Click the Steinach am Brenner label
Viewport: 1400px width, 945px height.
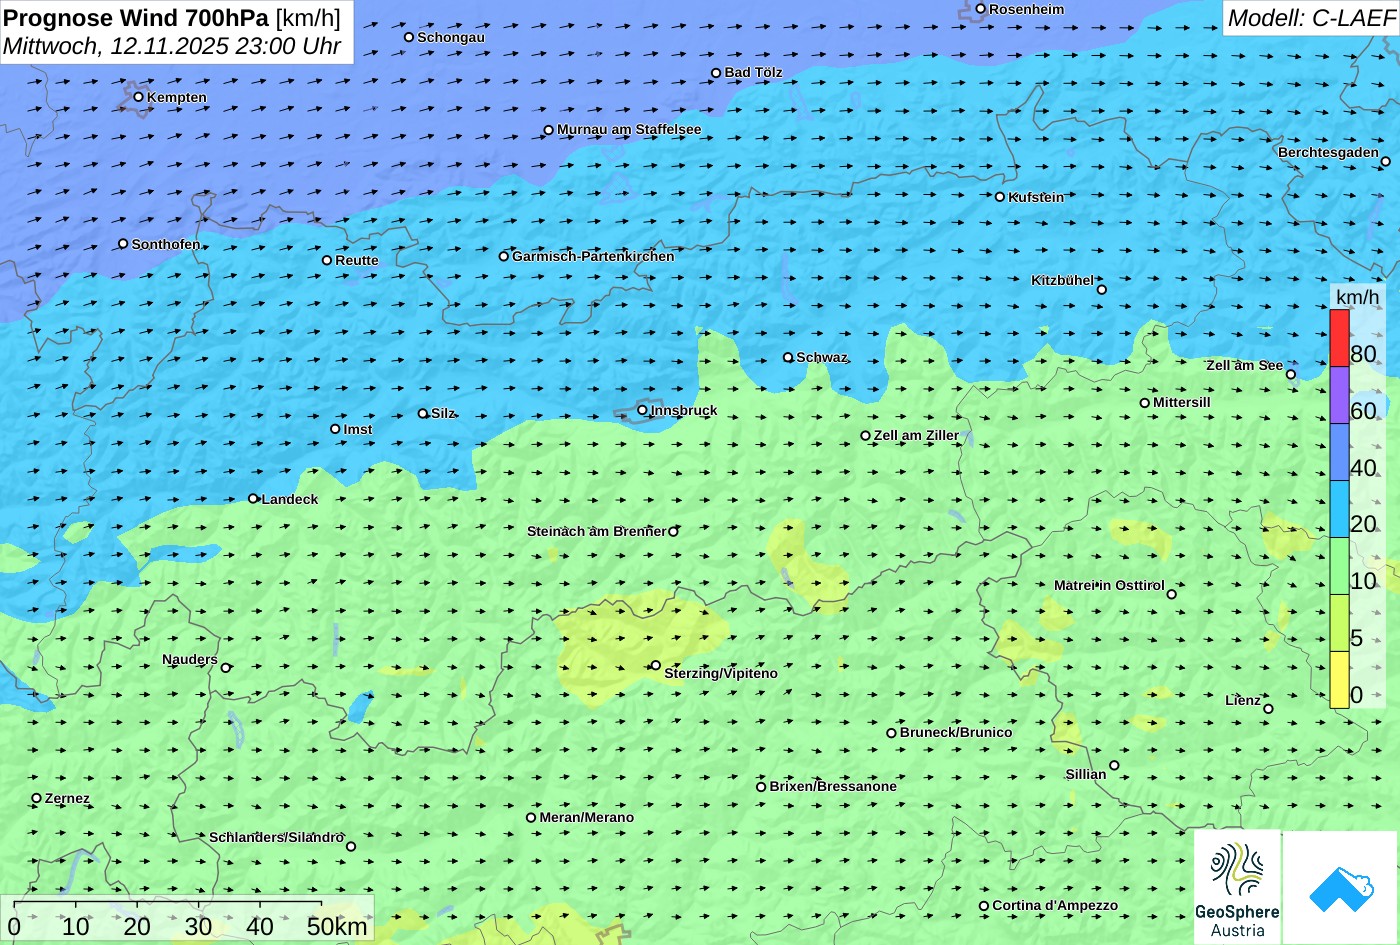(x=596, y=531)
